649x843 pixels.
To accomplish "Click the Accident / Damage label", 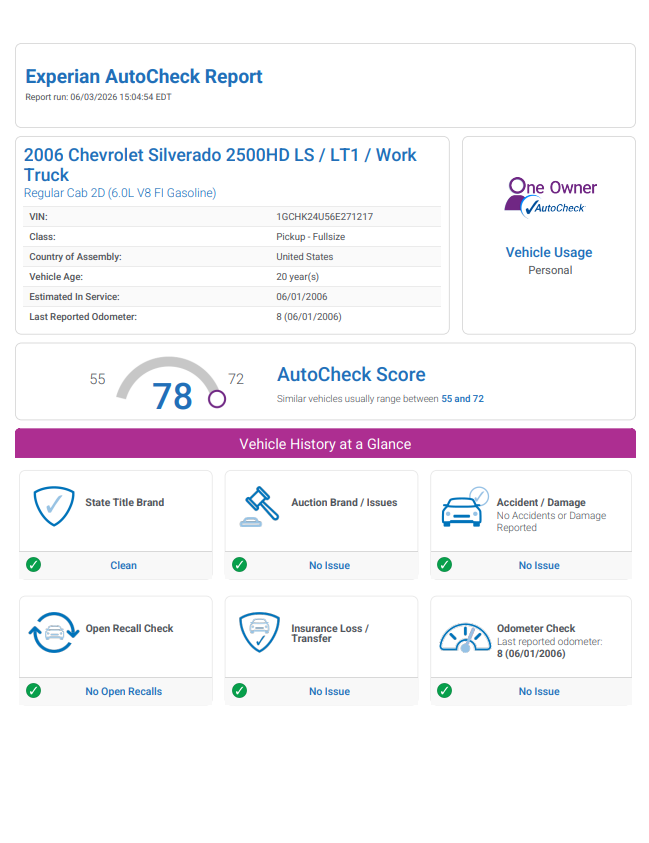I will pyautogui.click(x=541, y=502).
